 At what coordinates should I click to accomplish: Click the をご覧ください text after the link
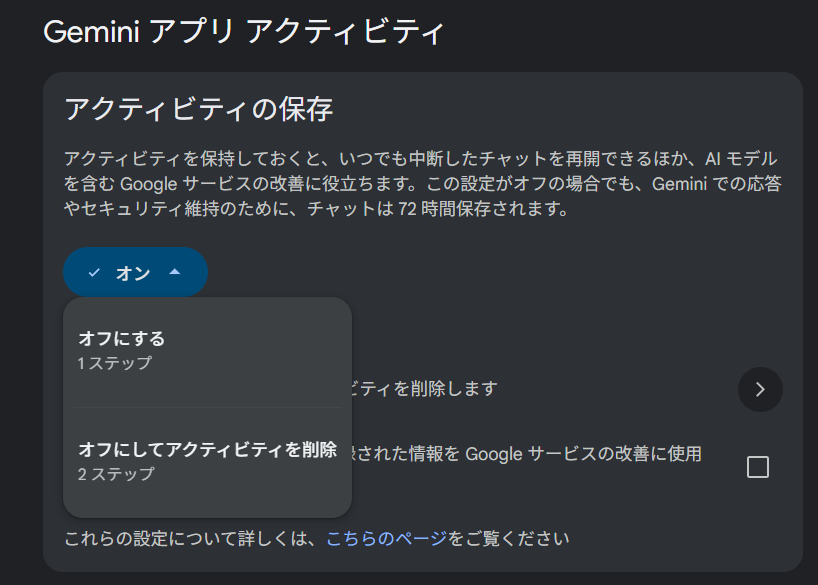[509, 539]
